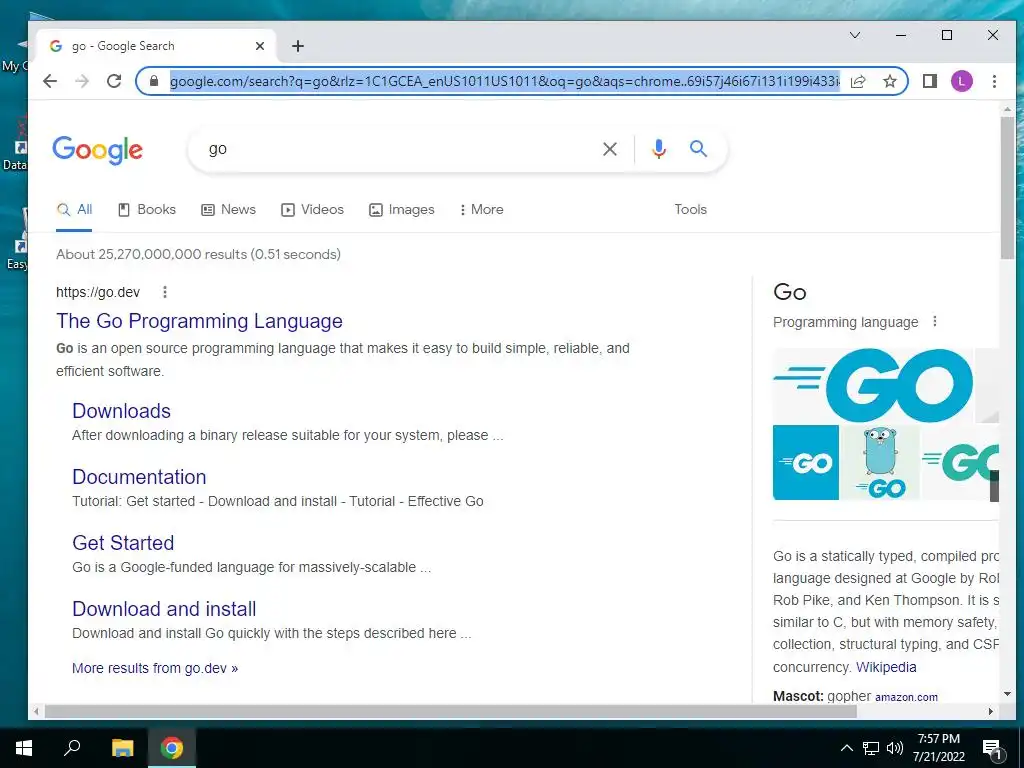
Task: Open the tab search chevron
Action: (855, 35)
